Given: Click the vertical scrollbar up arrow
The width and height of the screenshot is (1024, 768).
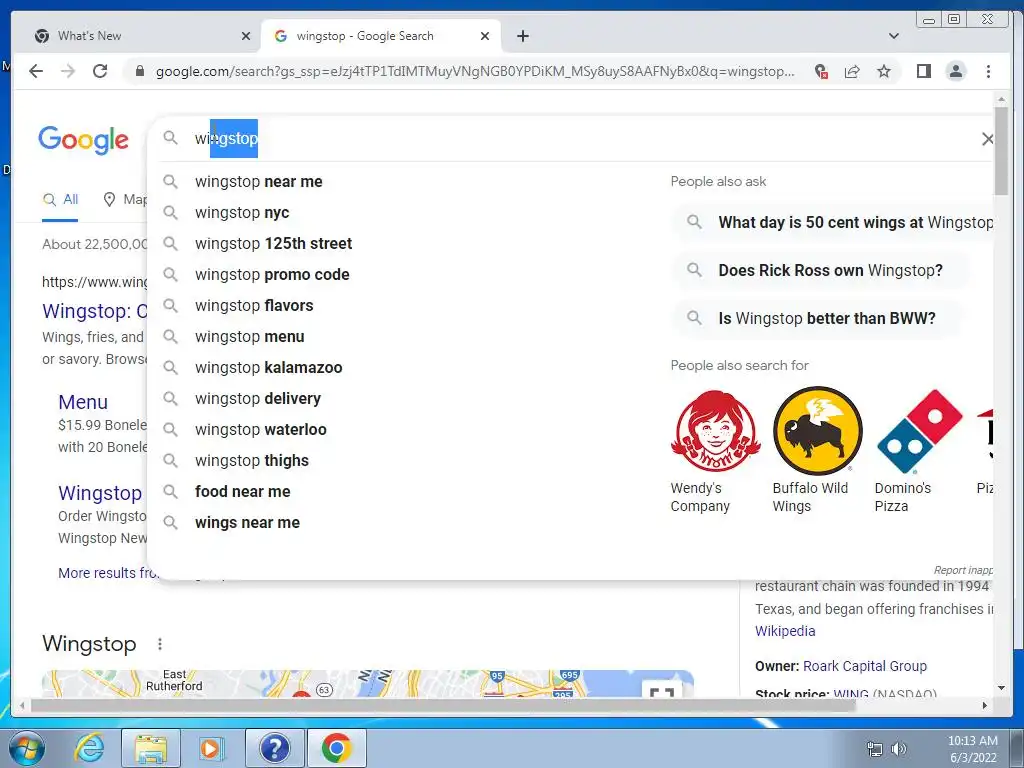Looking at the screenshot, I should point(1001,99).
